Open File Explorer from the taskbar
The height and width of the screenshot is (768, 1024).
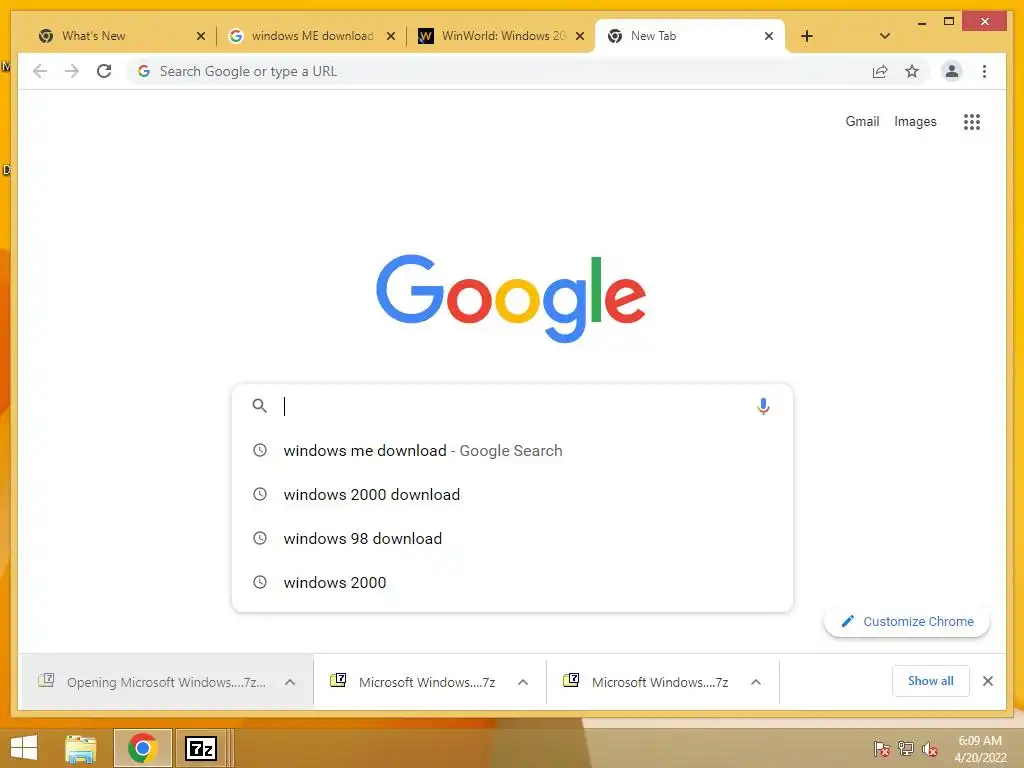pos(81,748)
